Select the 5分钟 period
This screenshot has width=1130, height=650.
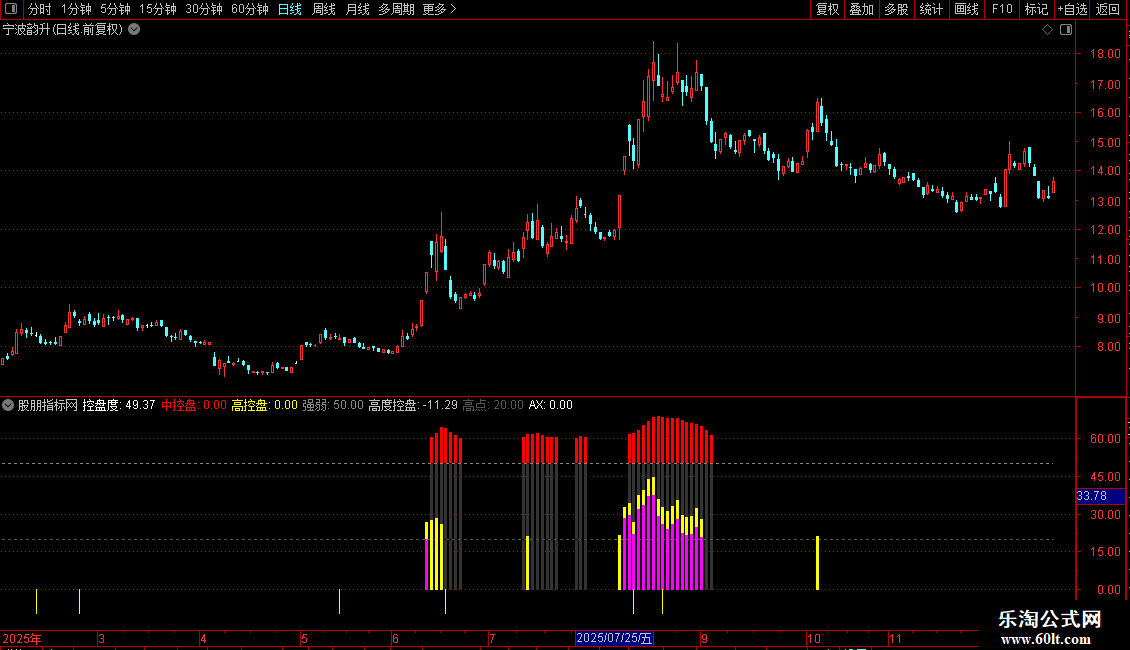click(x=115, y=9)
